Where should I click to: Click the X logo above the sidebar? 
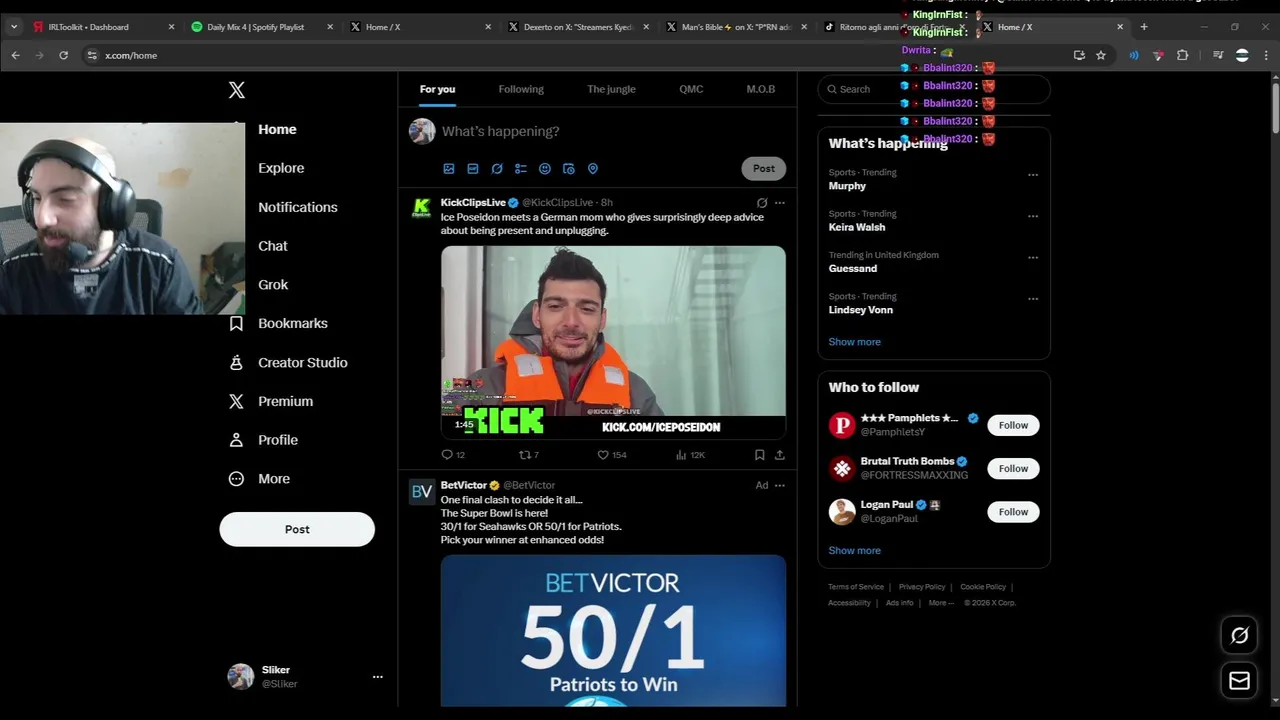pos(236,90)
